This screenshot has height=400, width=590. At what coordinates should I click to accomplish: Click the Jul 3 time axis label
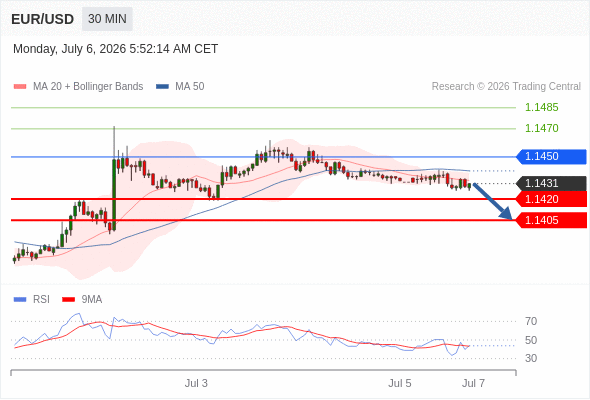[196, 383]
